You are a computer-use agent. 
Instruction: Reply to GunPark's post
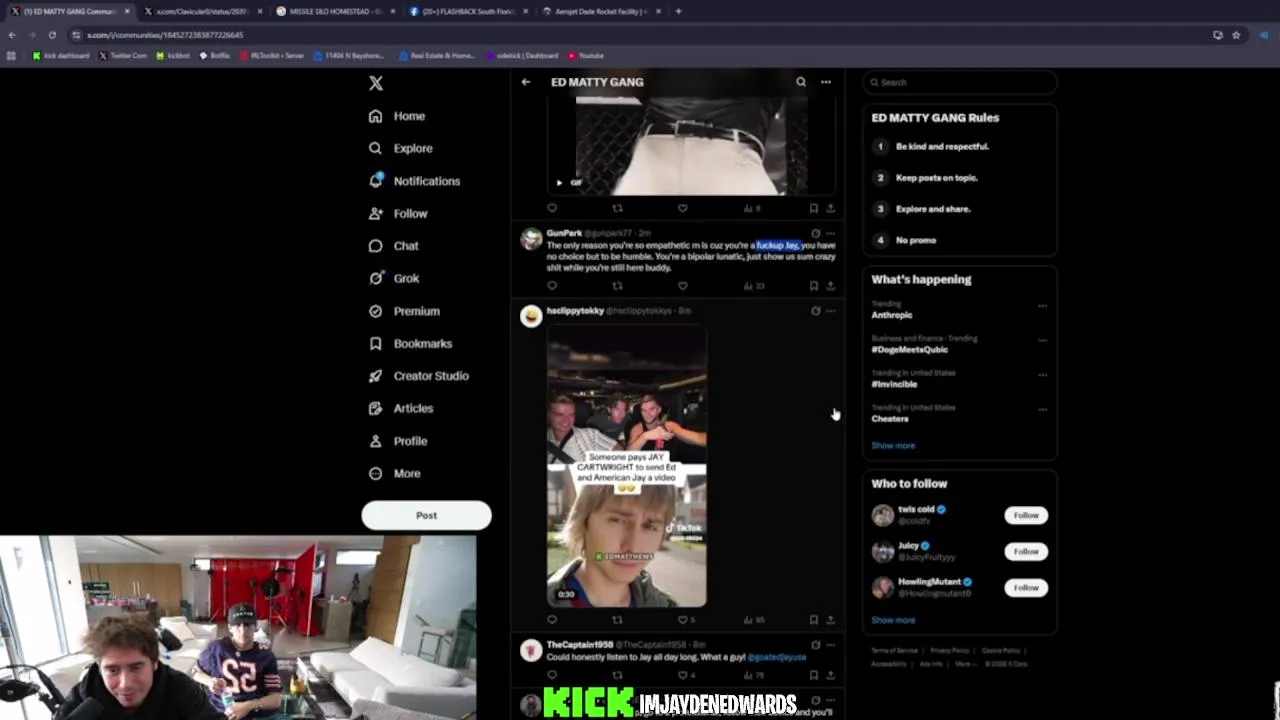(552, 286)
